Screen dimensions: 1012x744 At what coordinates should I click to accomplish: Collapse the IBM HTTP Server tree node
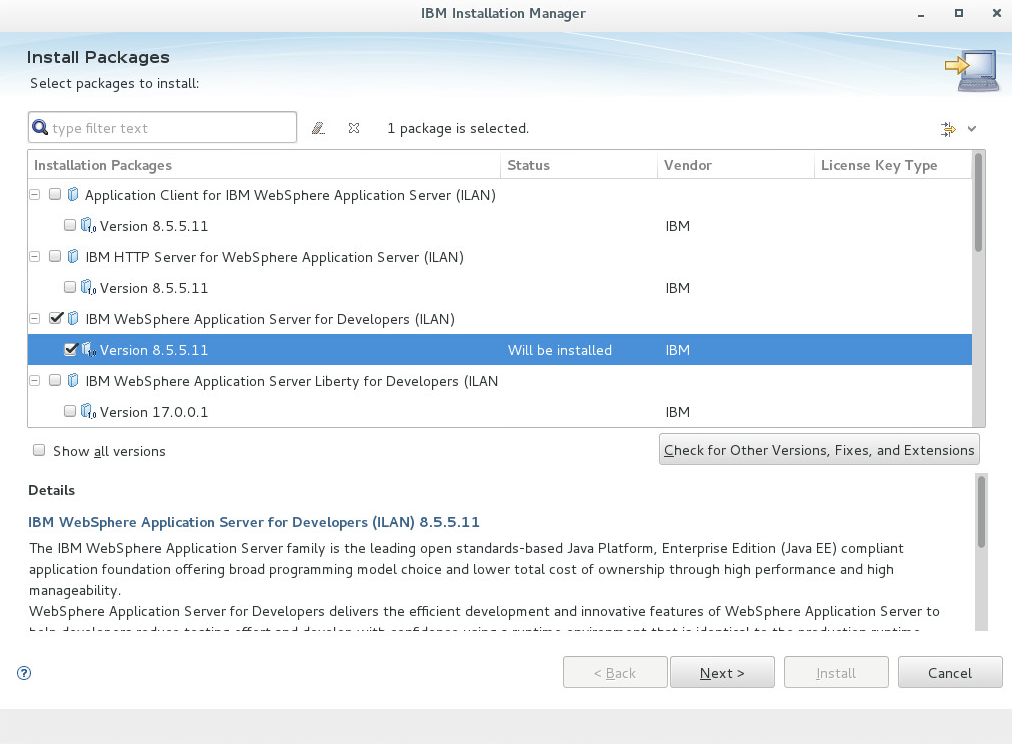35,256
